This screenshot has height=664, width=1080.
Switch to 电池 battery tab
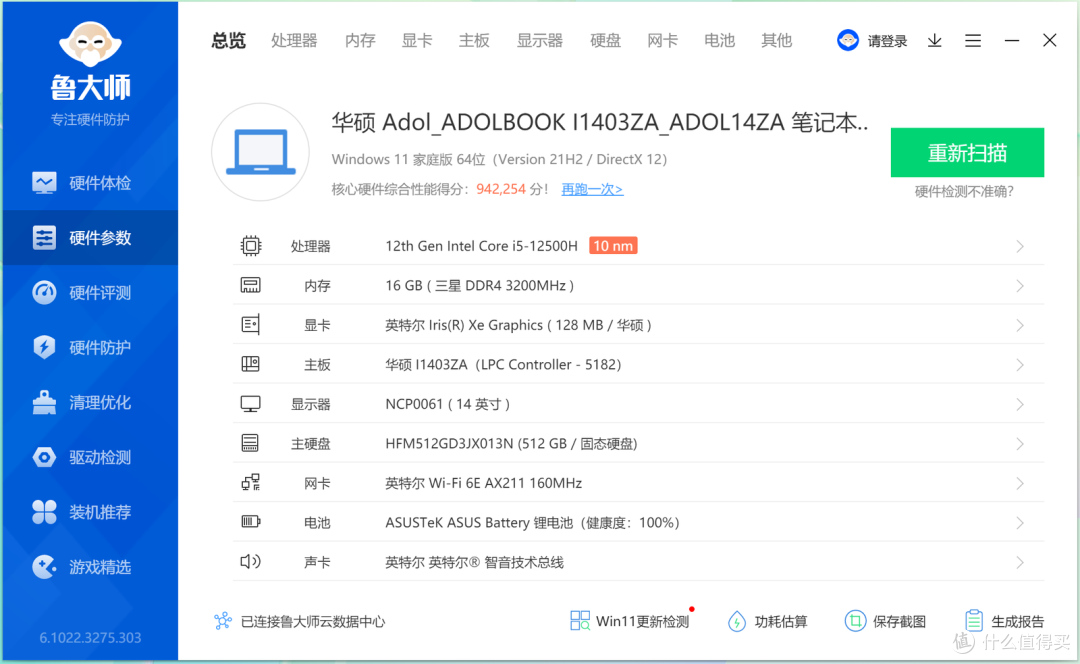click(x=720, y=41)
